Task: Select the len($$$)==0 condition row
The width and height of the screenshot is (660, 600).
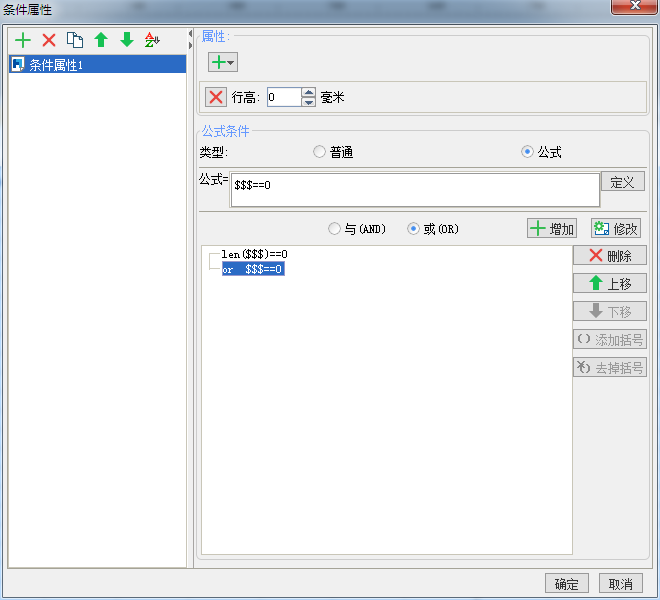Action: click(255, 254)
